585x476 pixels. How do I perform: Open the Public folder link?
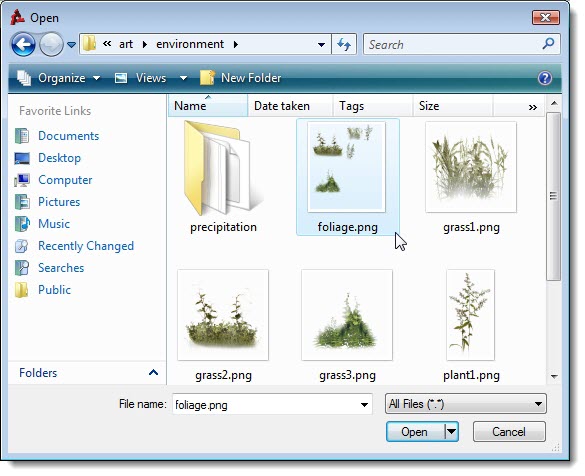(x=54, y=290)
